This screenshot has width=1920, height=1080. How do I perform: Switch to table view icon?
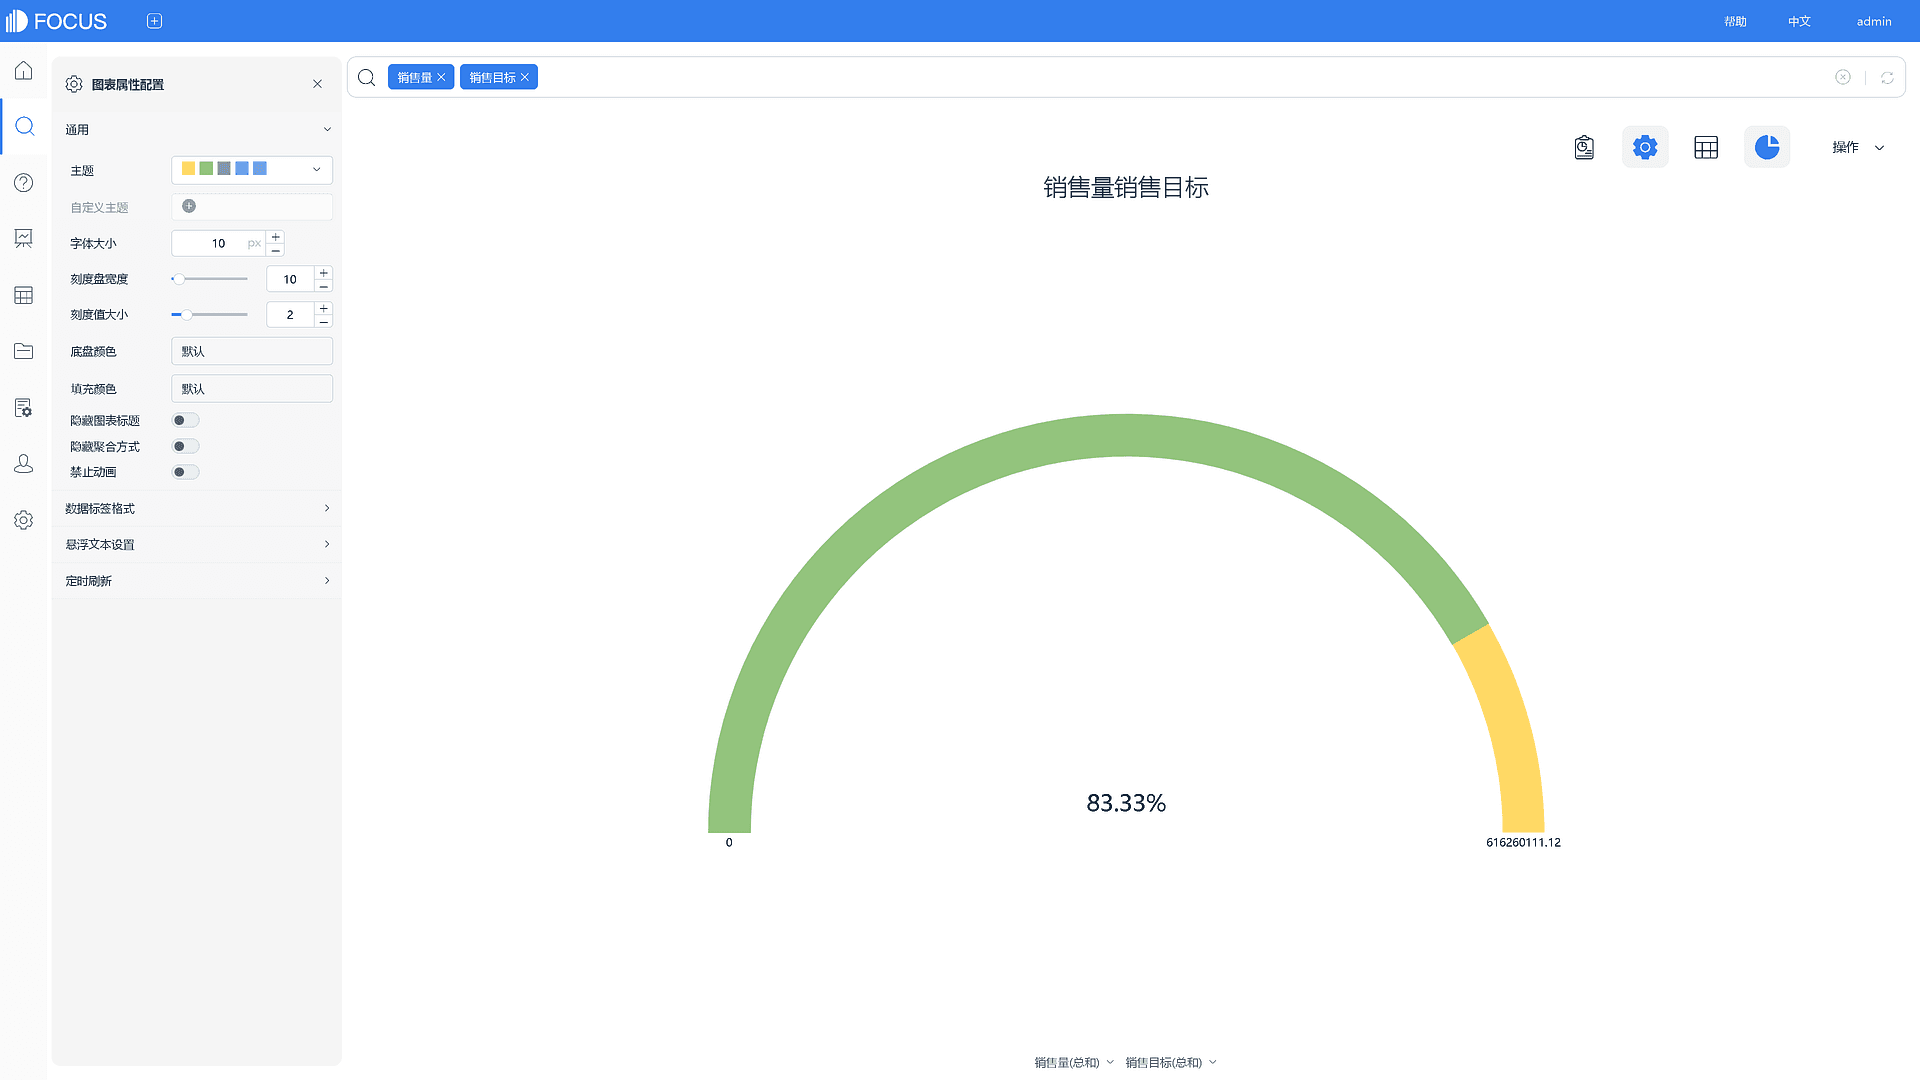coord(1706,148)
